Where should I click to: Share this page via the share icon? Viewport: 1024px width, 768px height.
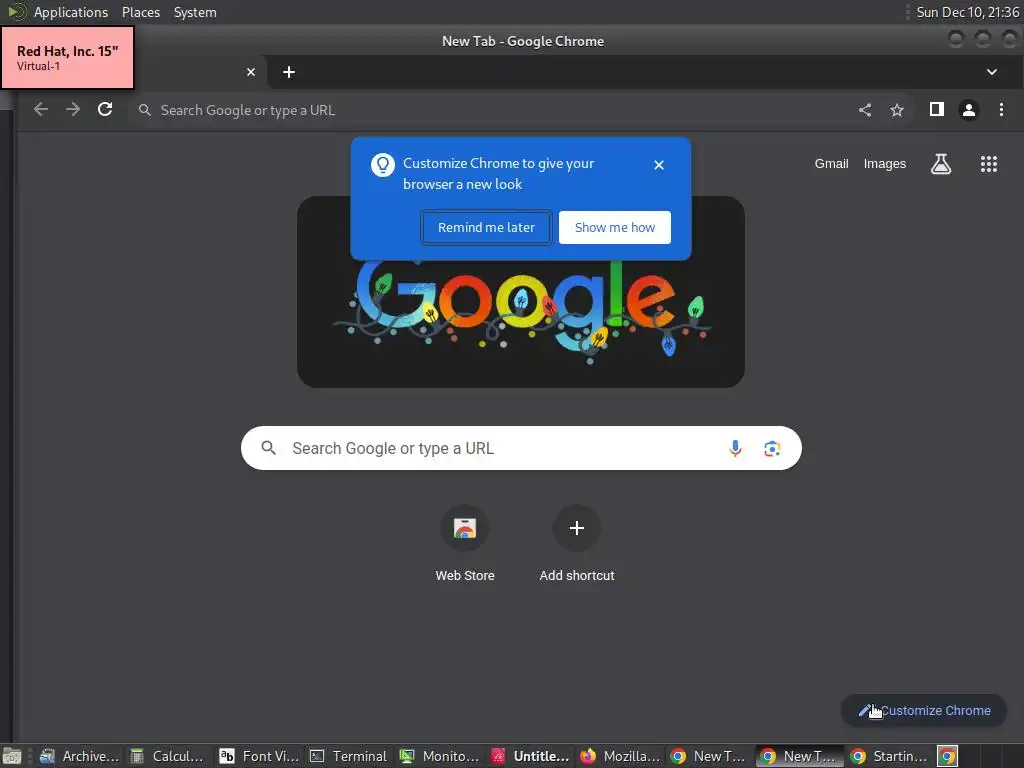(x=865, y=110)
